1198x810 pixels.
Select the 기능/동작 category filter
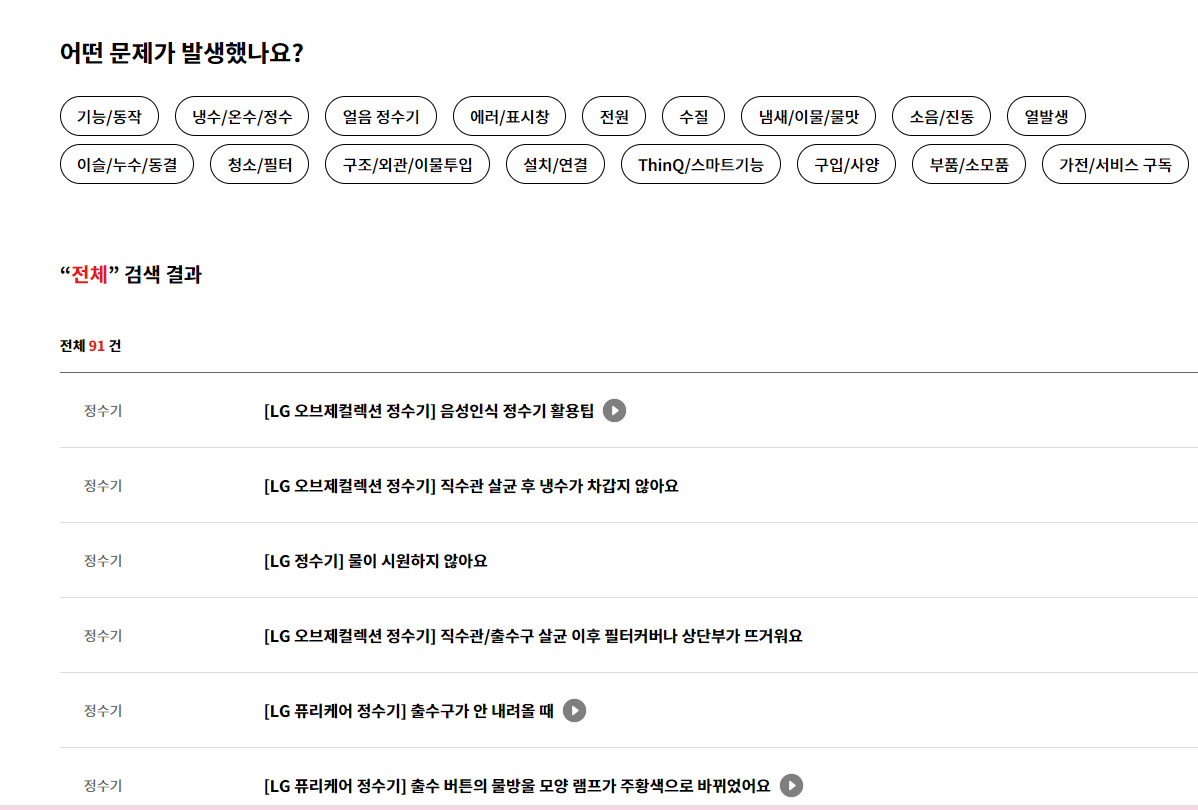click(x=109, y=116)
